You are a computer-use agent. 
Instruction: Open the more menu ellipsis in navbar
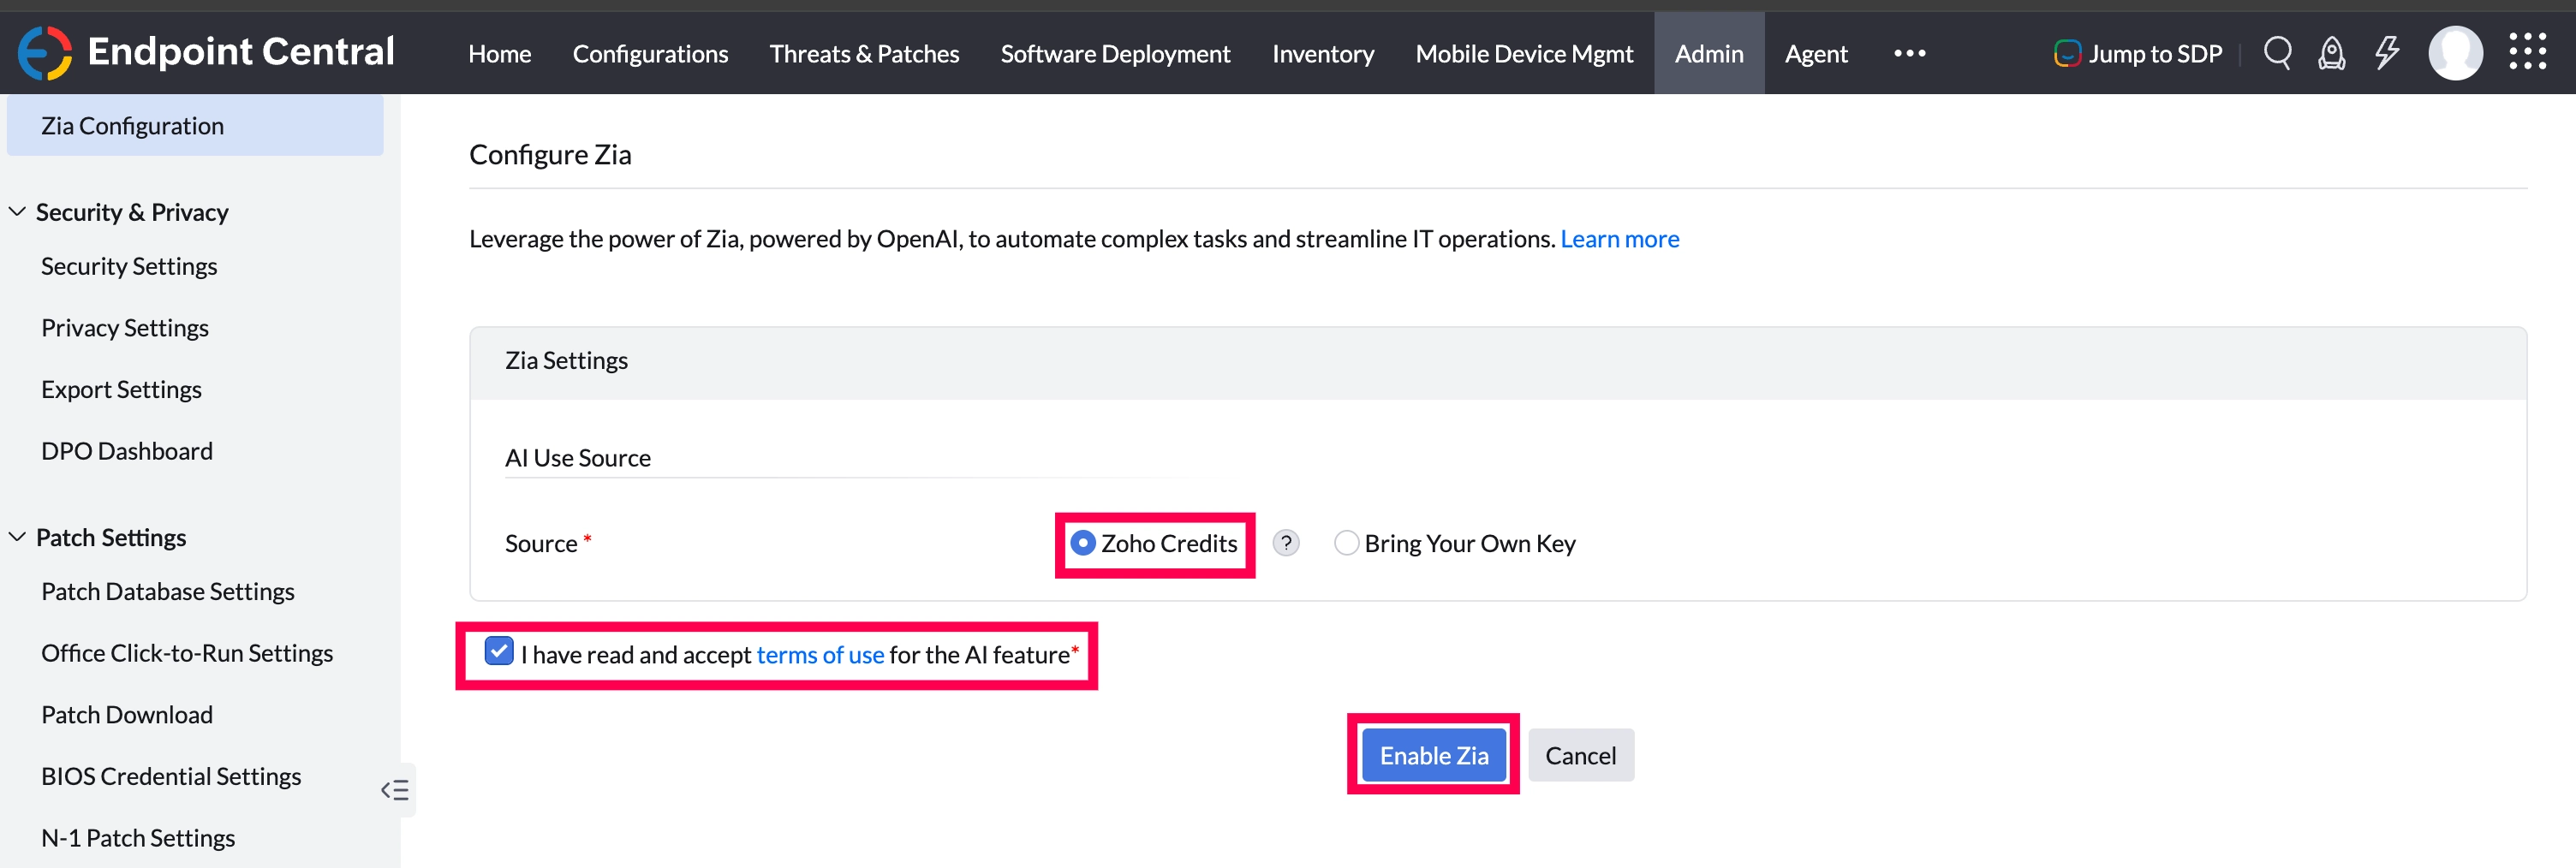coord(1909,53)
